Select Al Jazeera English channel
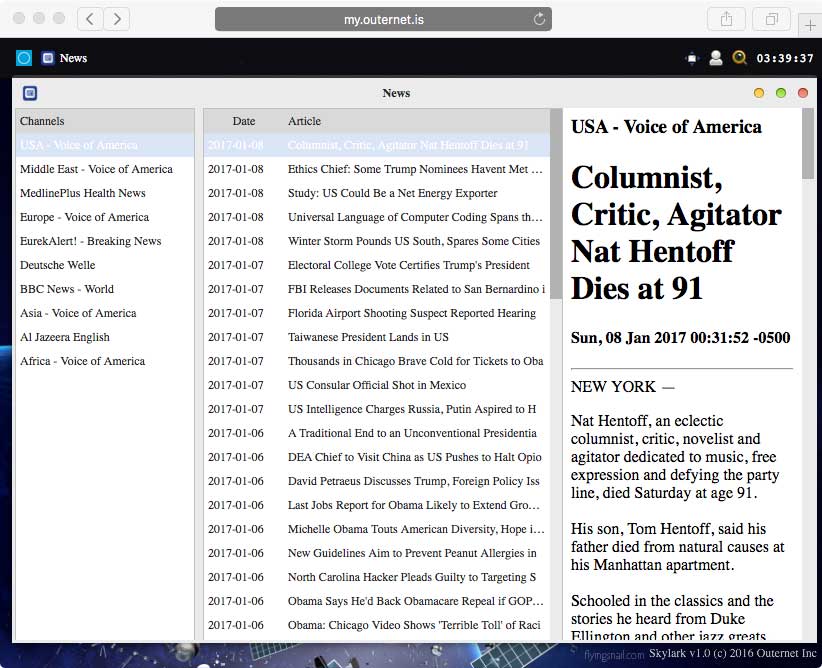 (105, 337)
